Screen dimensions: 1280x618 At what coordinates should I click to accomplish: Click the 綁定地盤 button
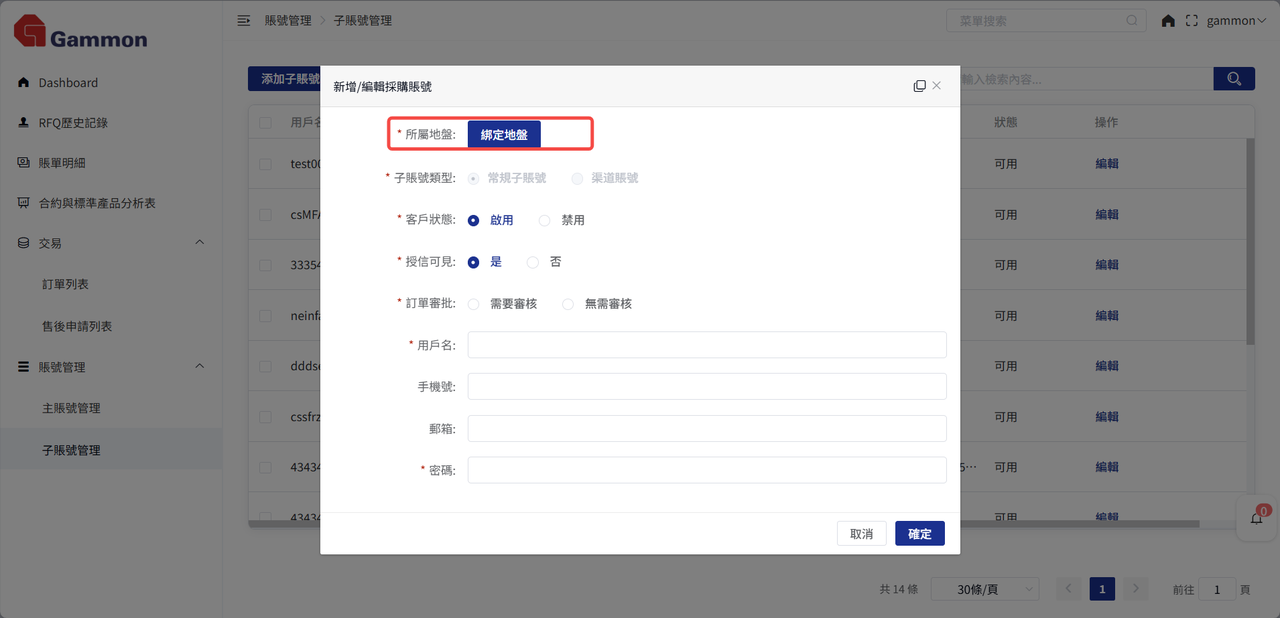pos(504,134)
